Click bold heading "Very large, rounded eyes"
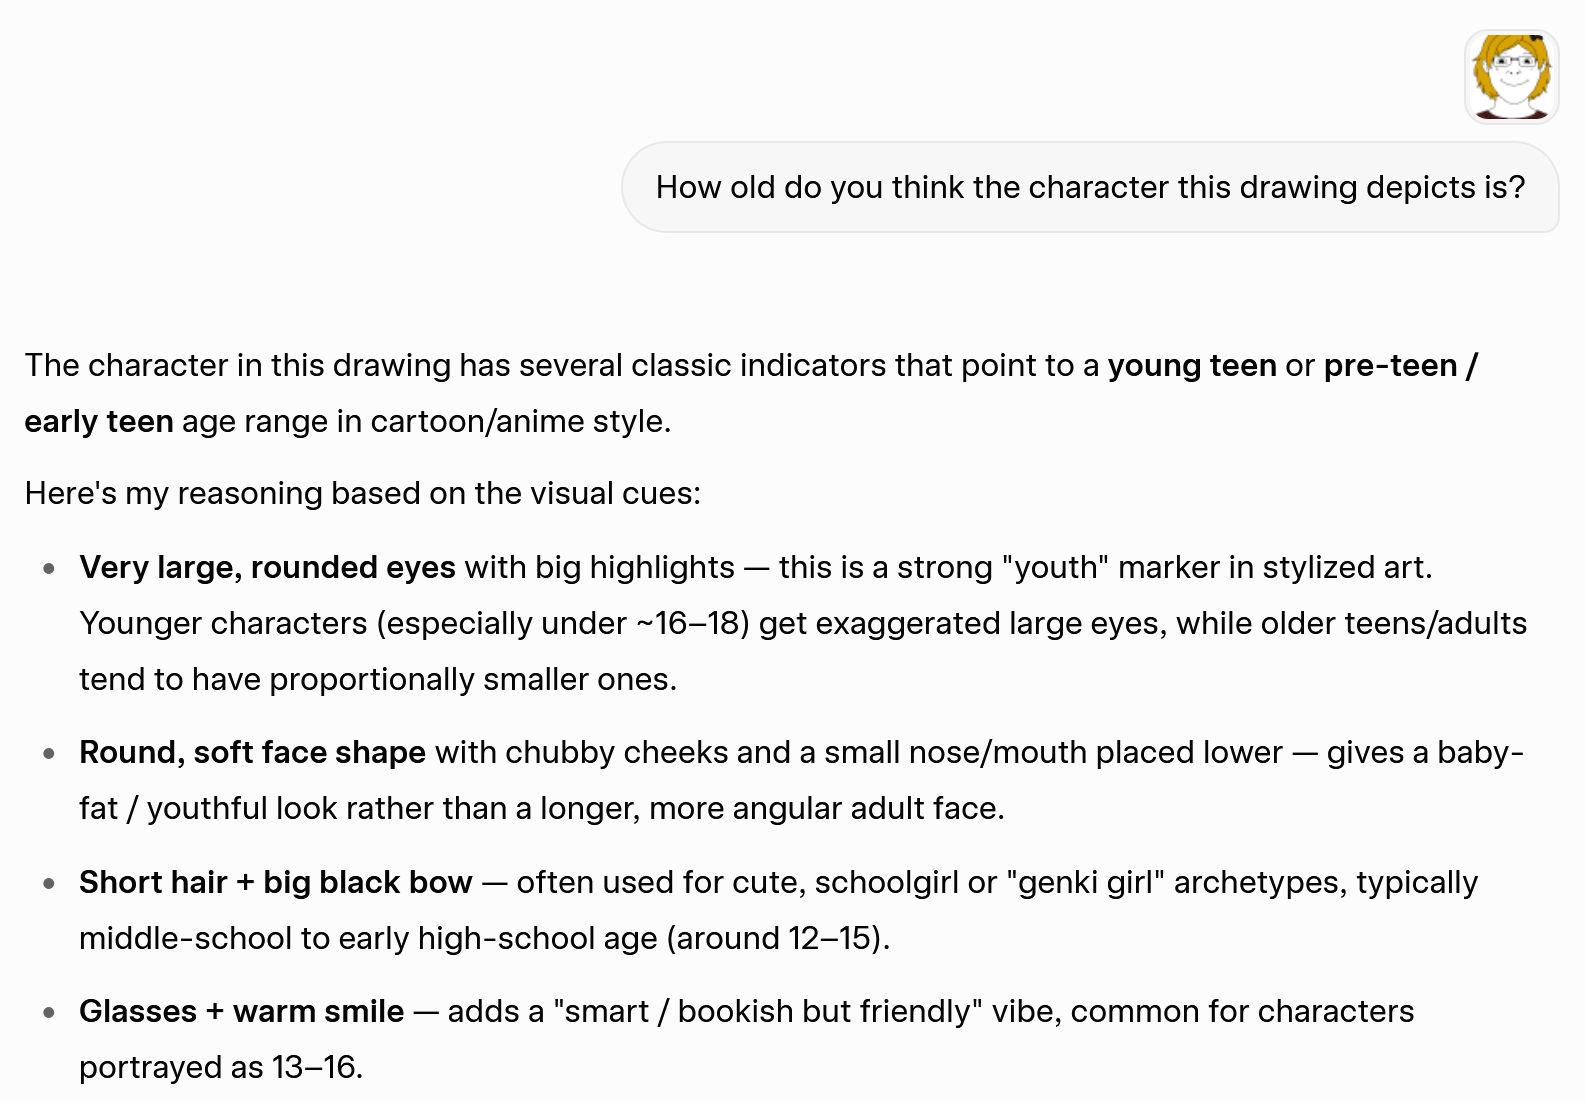Screen dimensions: 1585x1103 pyautogui.click(x=268, y=568)
